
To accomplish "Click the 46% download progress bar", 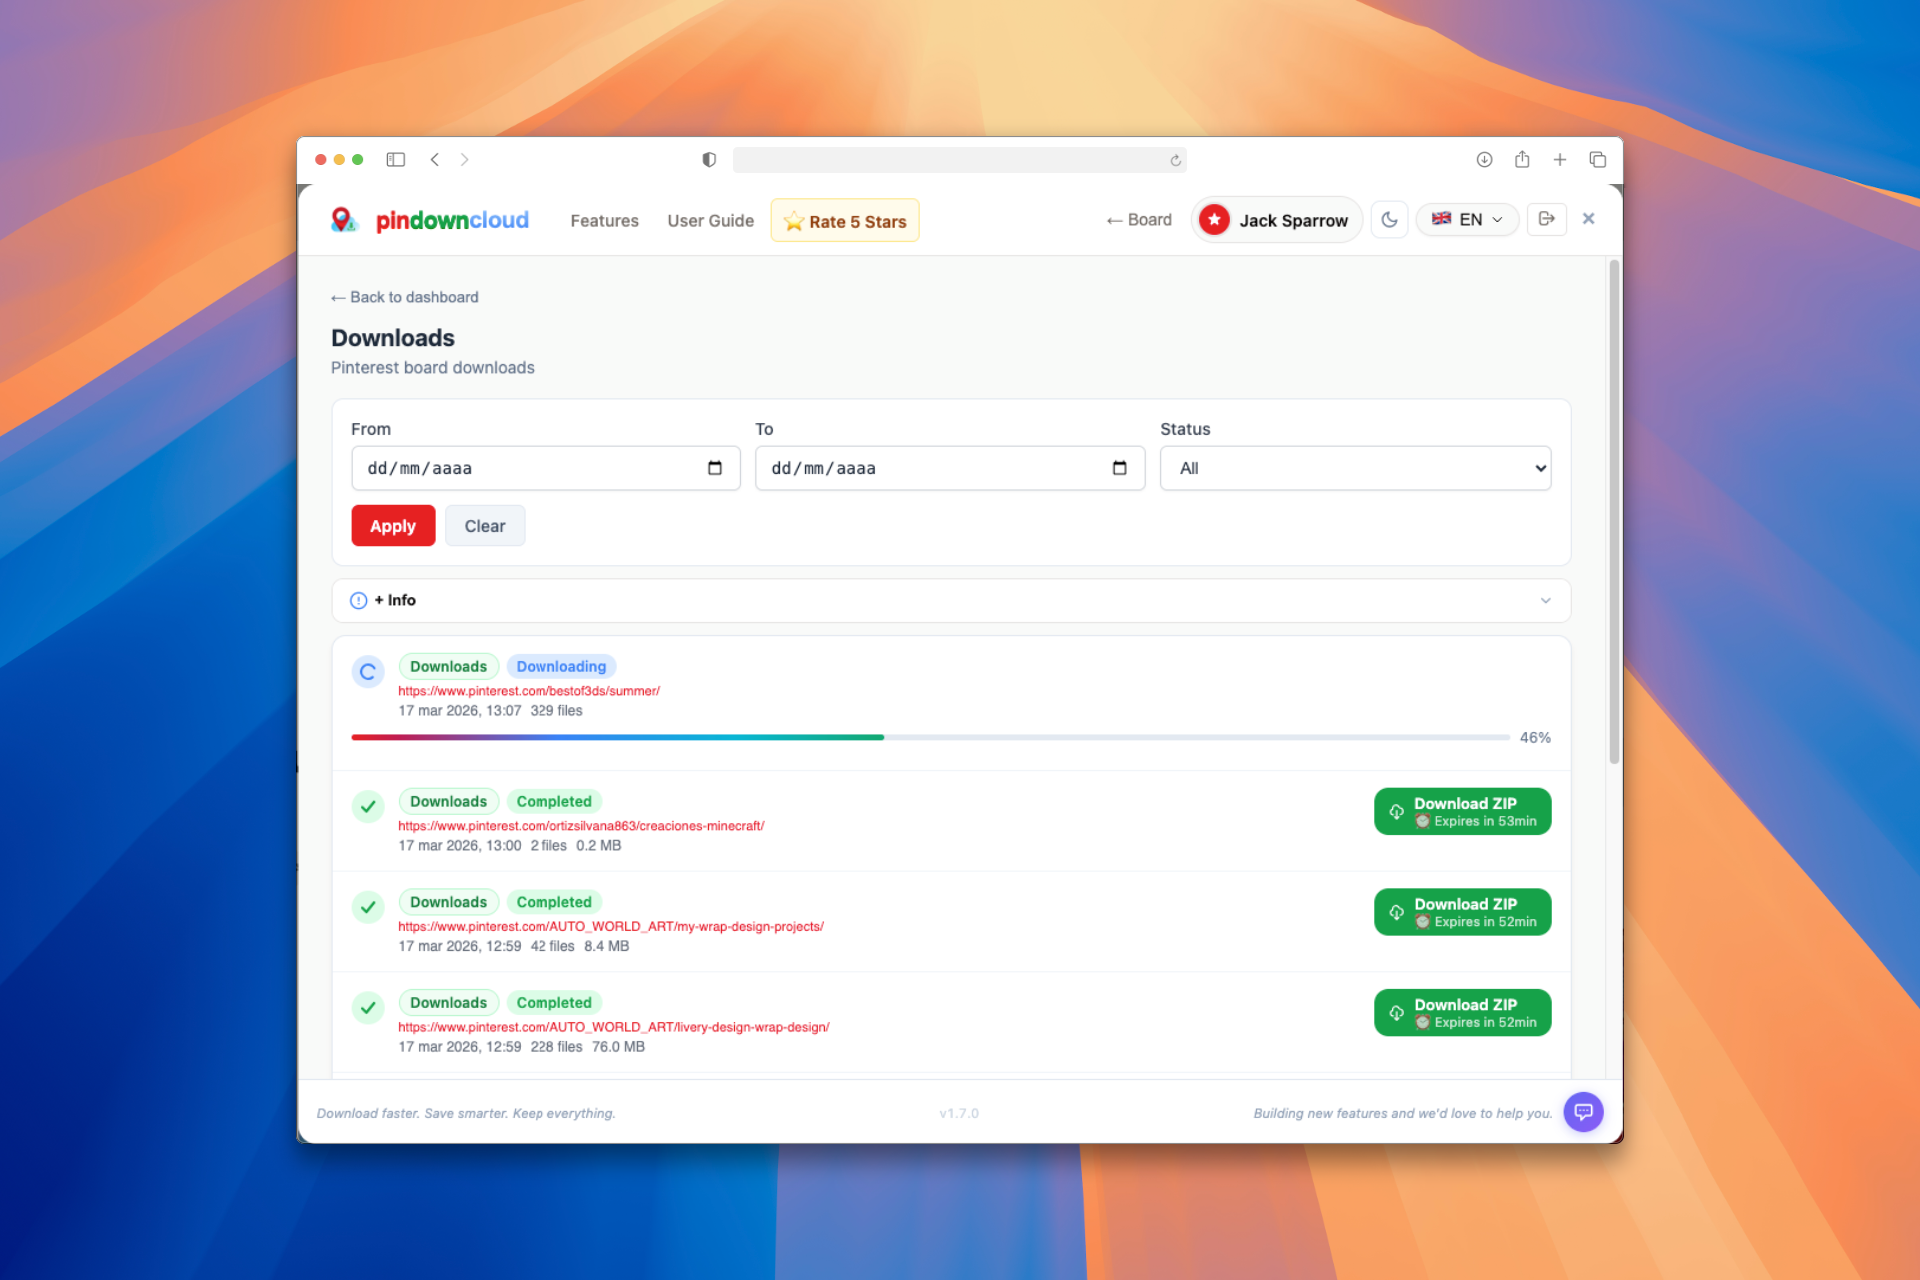I will pyautogui.click(x=930, y=737).
